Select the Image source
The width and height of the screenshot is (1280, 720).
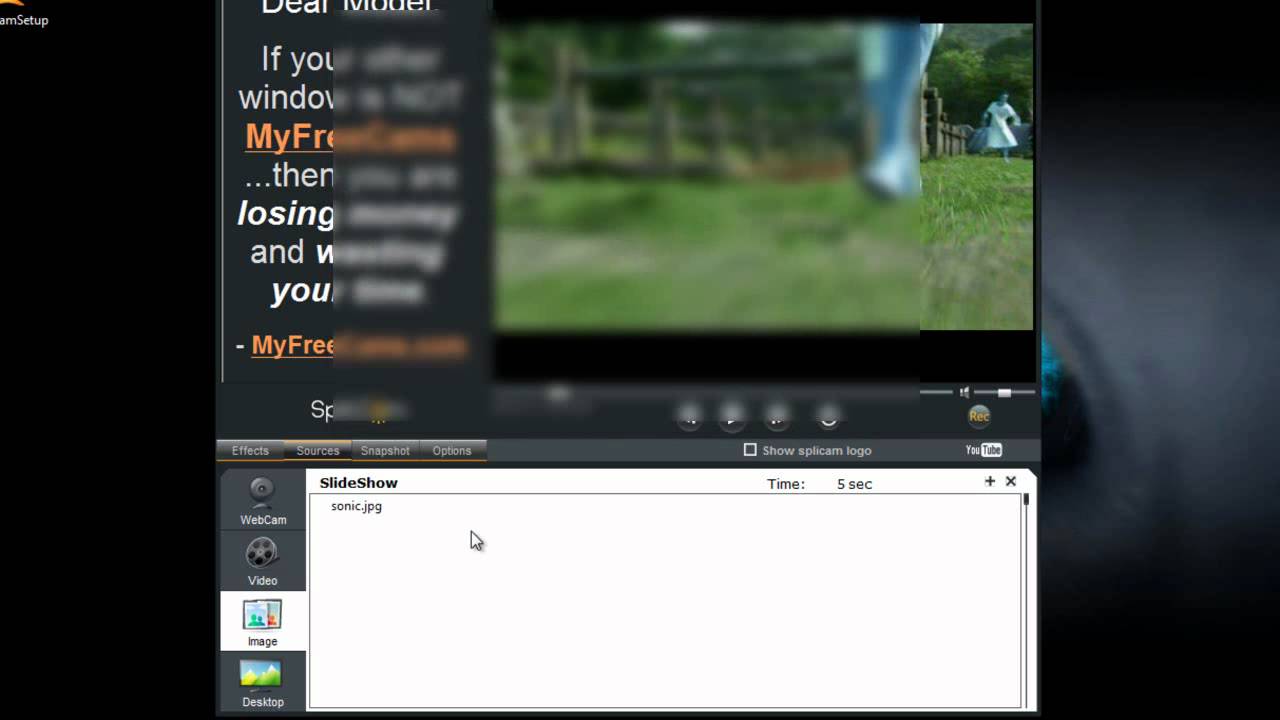click(262, 622)
